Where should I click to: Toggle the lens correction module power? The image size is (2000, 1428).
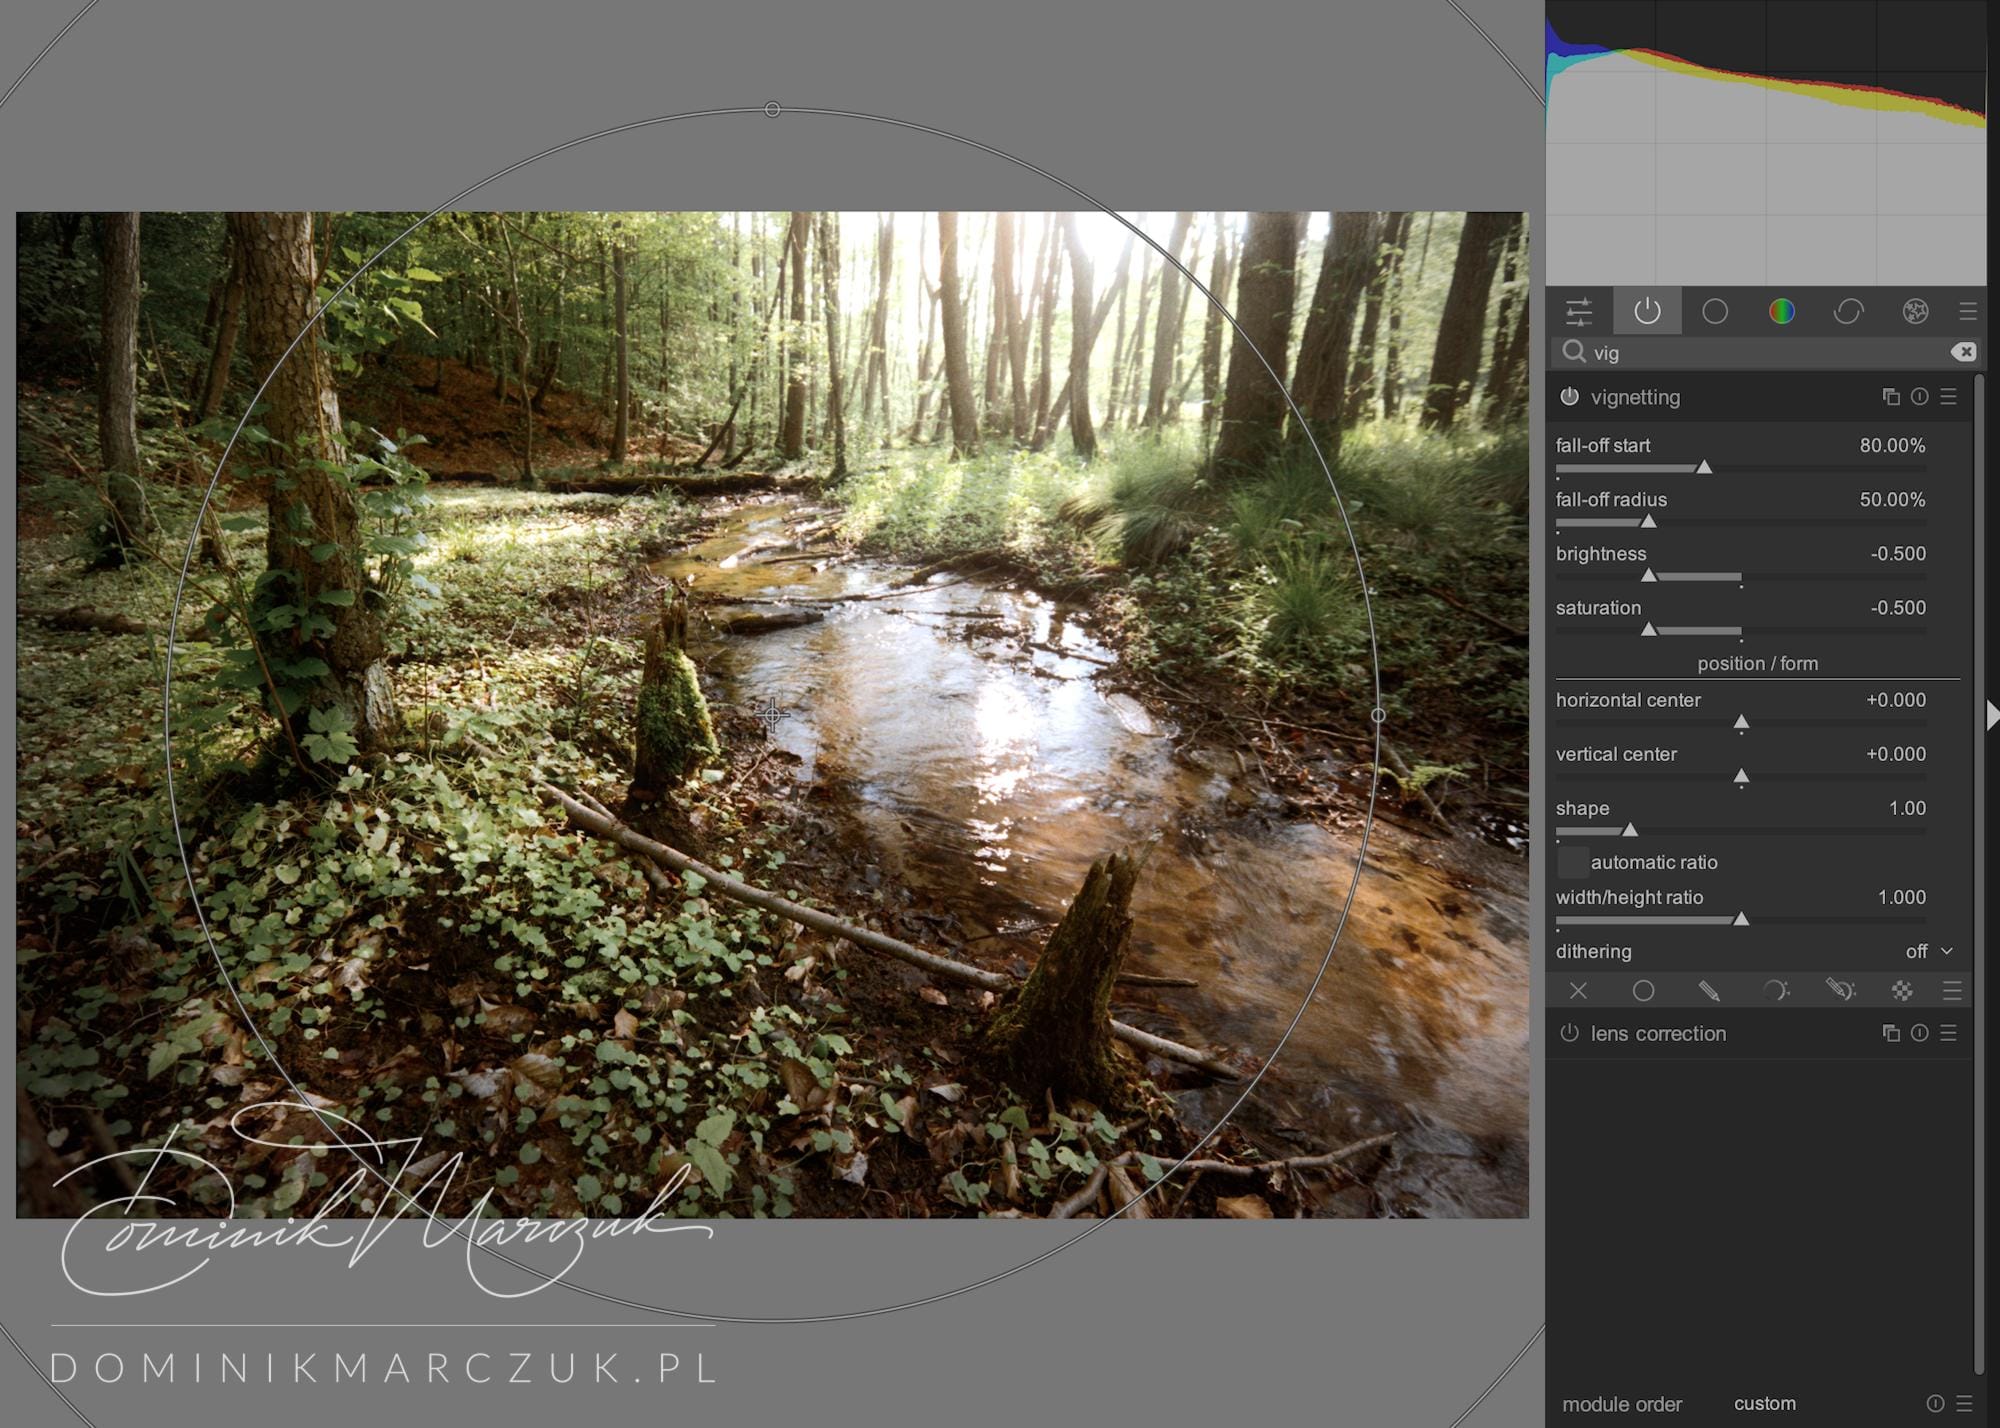1570,1033
